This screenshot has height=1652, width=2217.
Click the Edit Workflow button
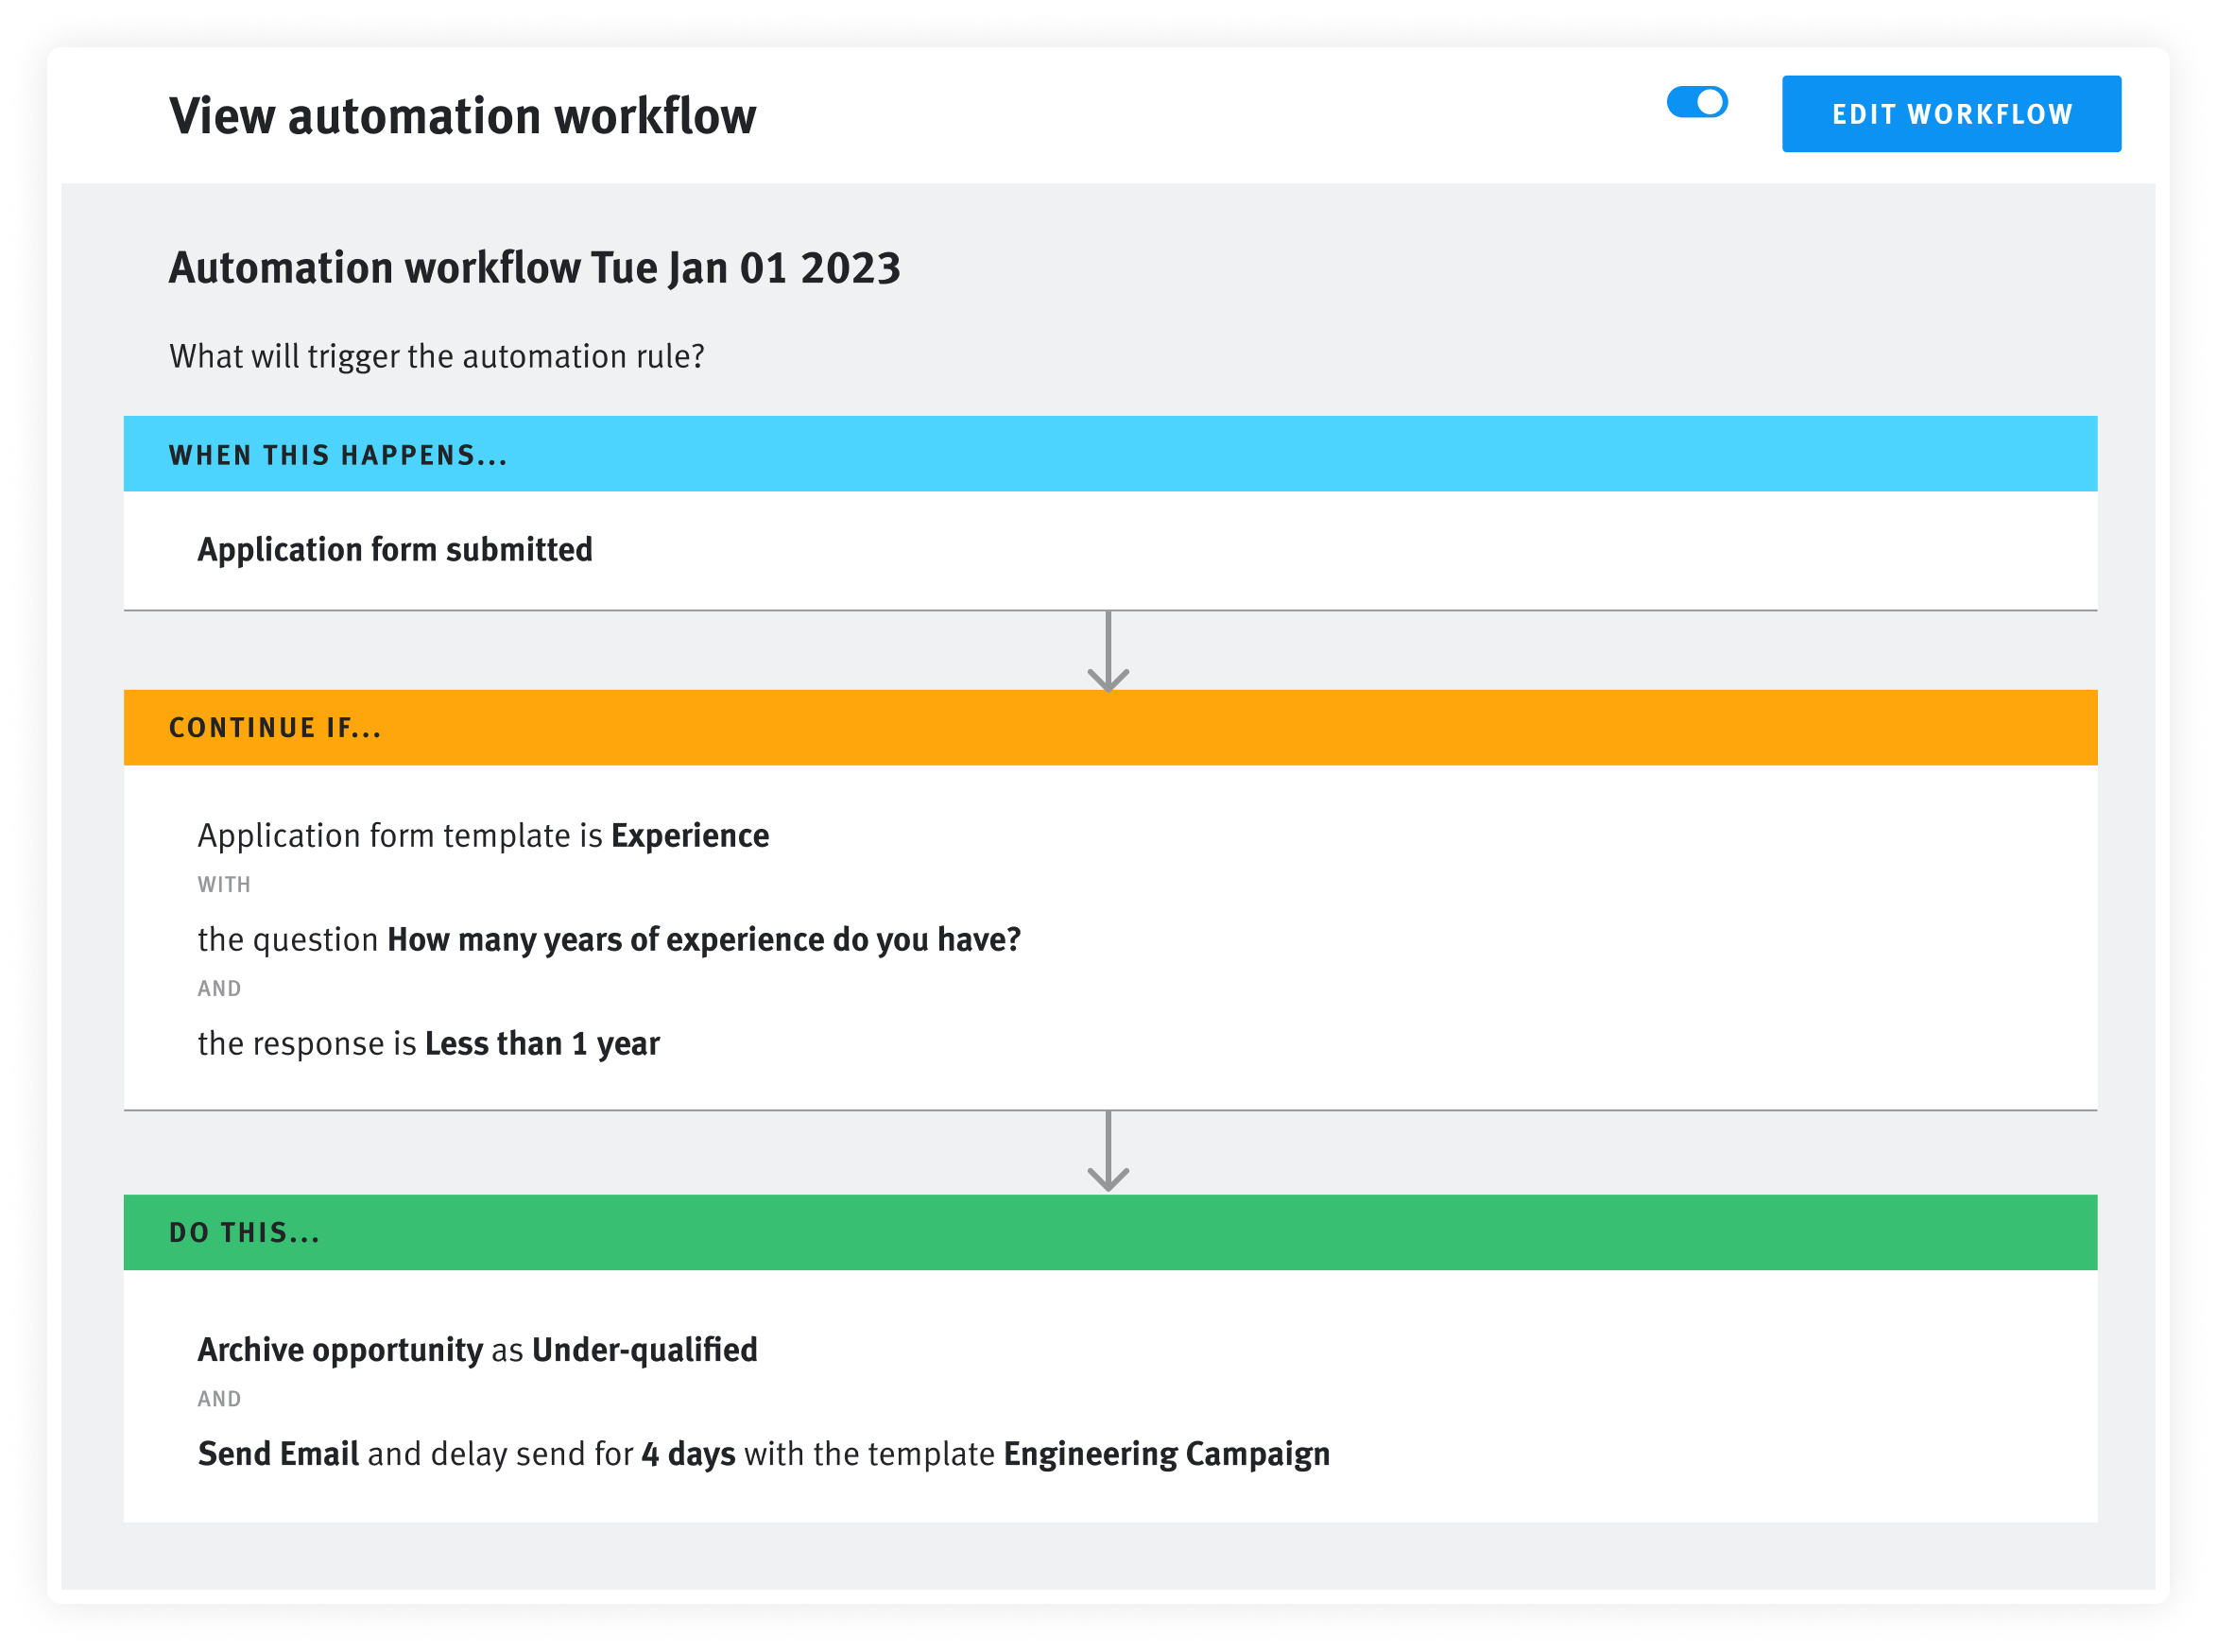(1950, 114)
